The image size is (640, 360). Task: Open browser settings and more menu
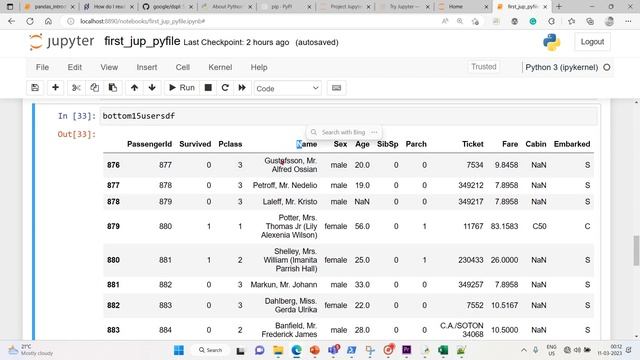pyautogui.click(x=628, y=21)
